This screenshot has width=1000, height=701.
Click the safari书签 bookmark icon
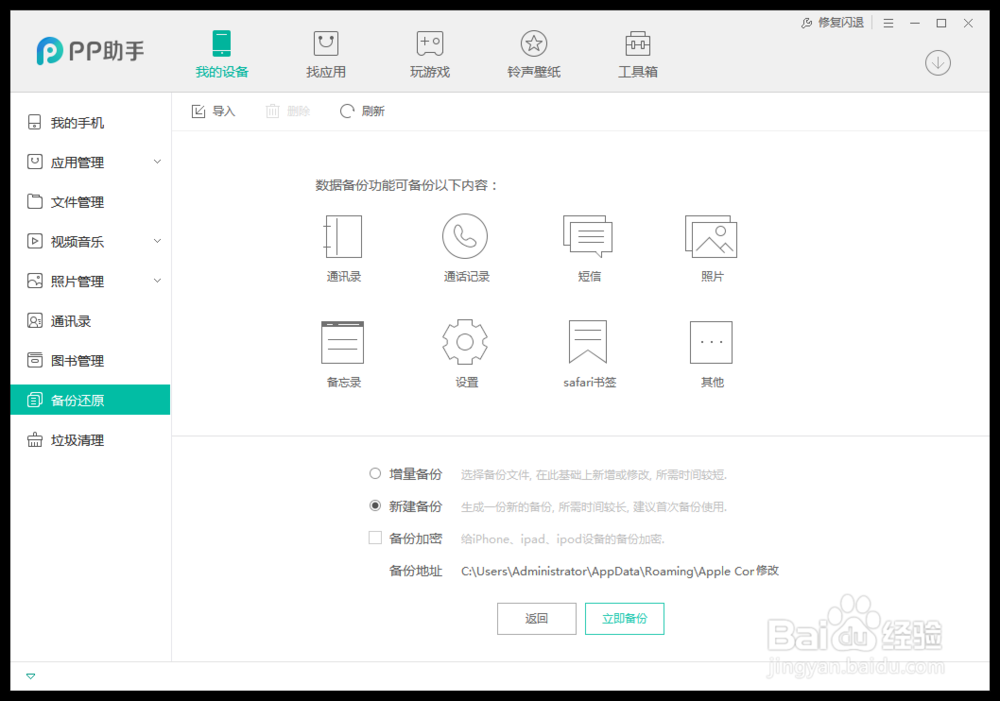(588, 341)
